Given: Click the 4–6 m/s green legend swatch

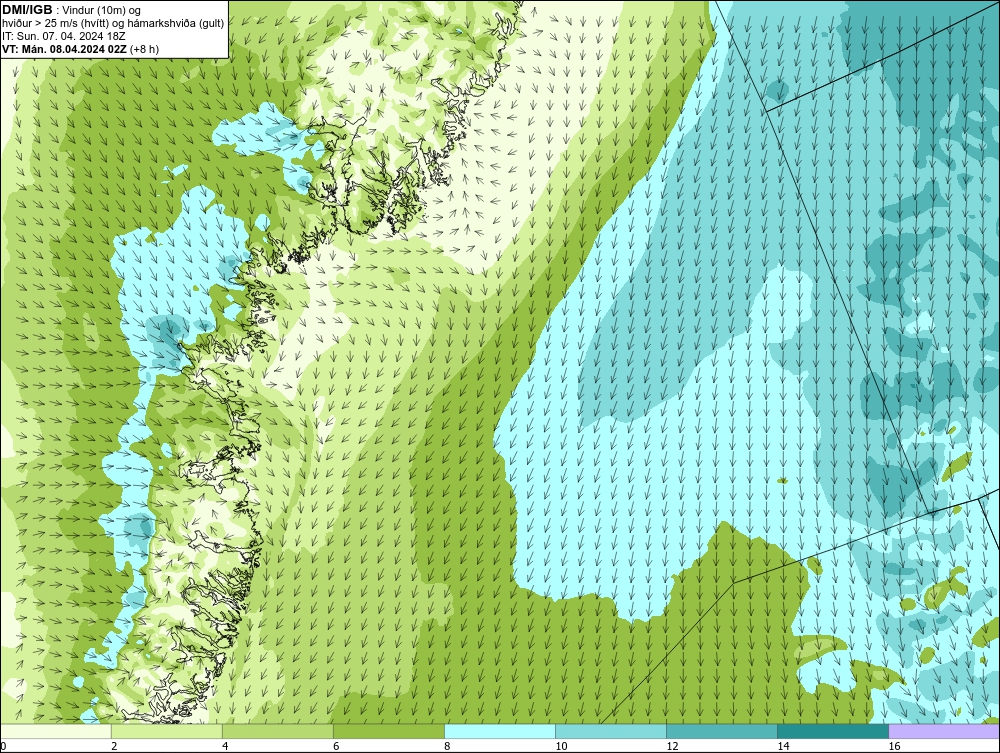Looking at the screenshot, I should click(x=278, y=731).
